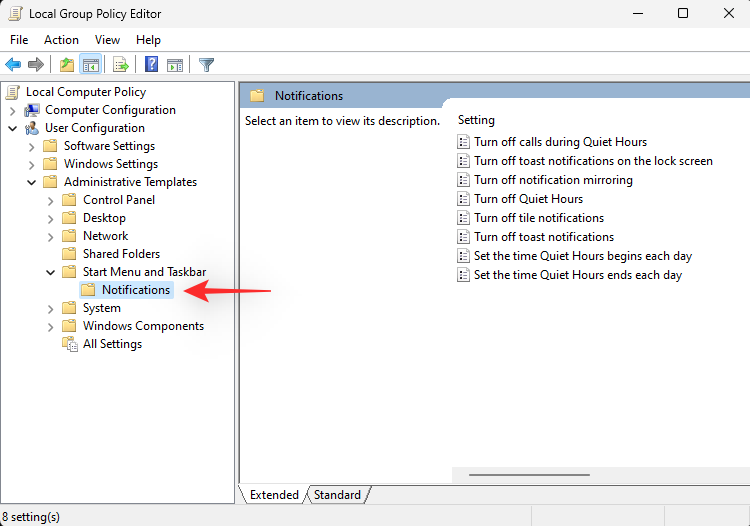Click the Shared Folders folder icon
The height and width of the screenshot is (526, 750).
(x=69, y=253)
